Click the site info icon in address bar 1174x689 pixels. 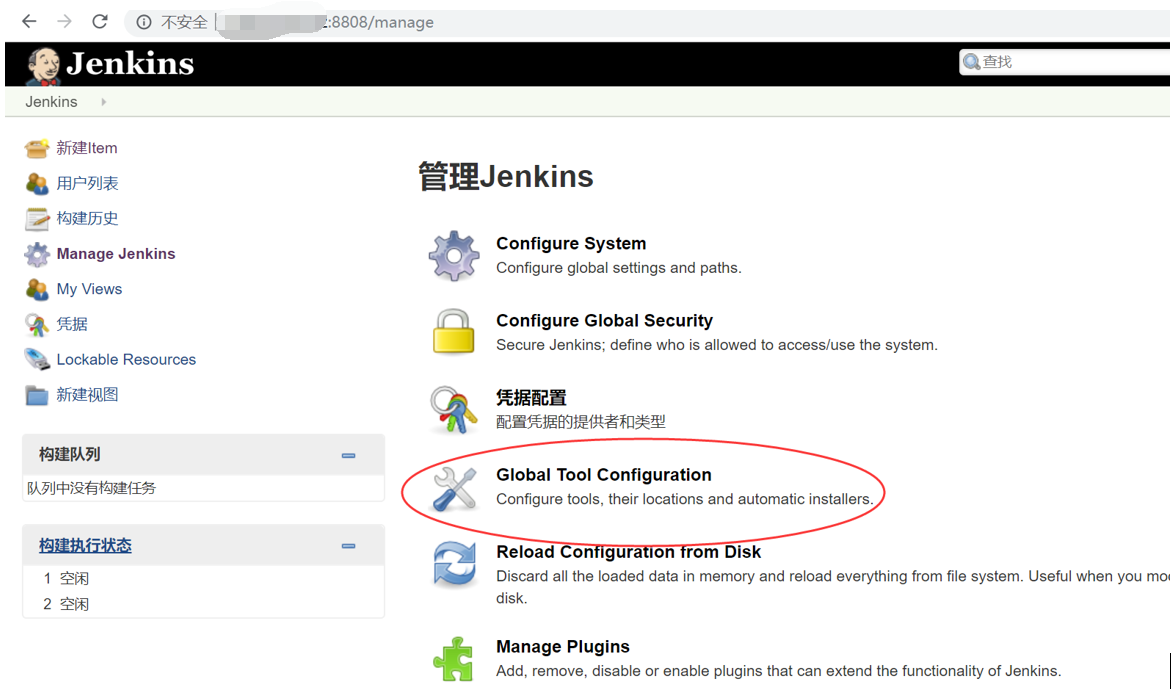pyautogui.click(x=144, y=22)
